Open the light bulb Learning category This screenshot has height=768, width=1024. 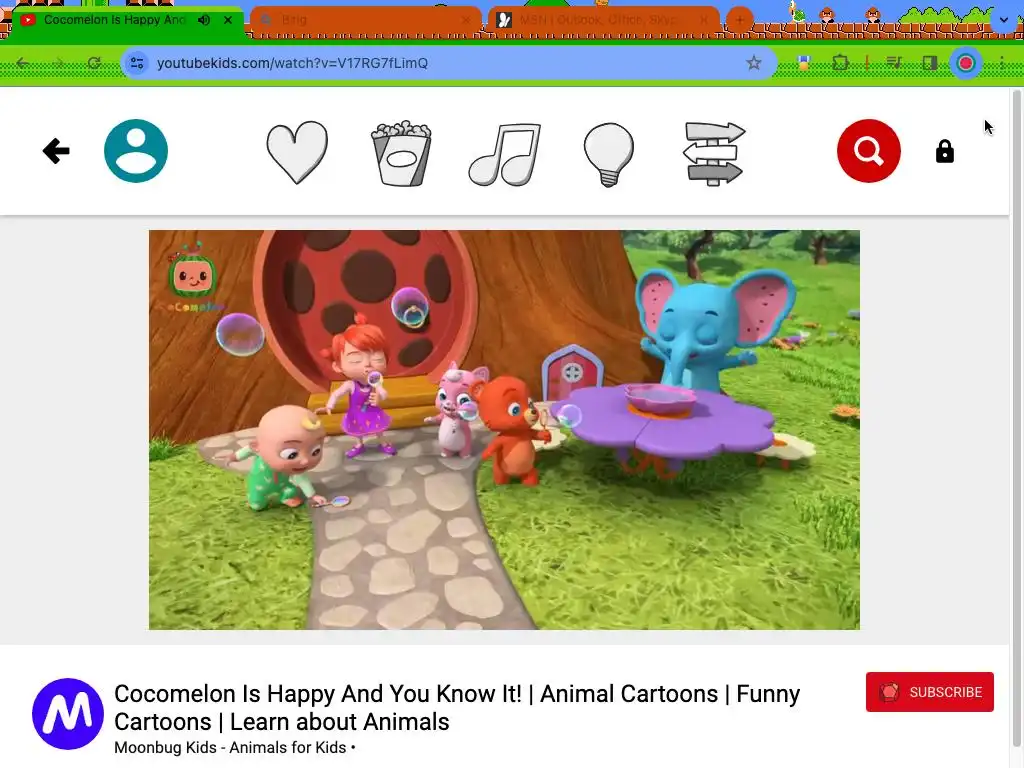tap(609, 154)
